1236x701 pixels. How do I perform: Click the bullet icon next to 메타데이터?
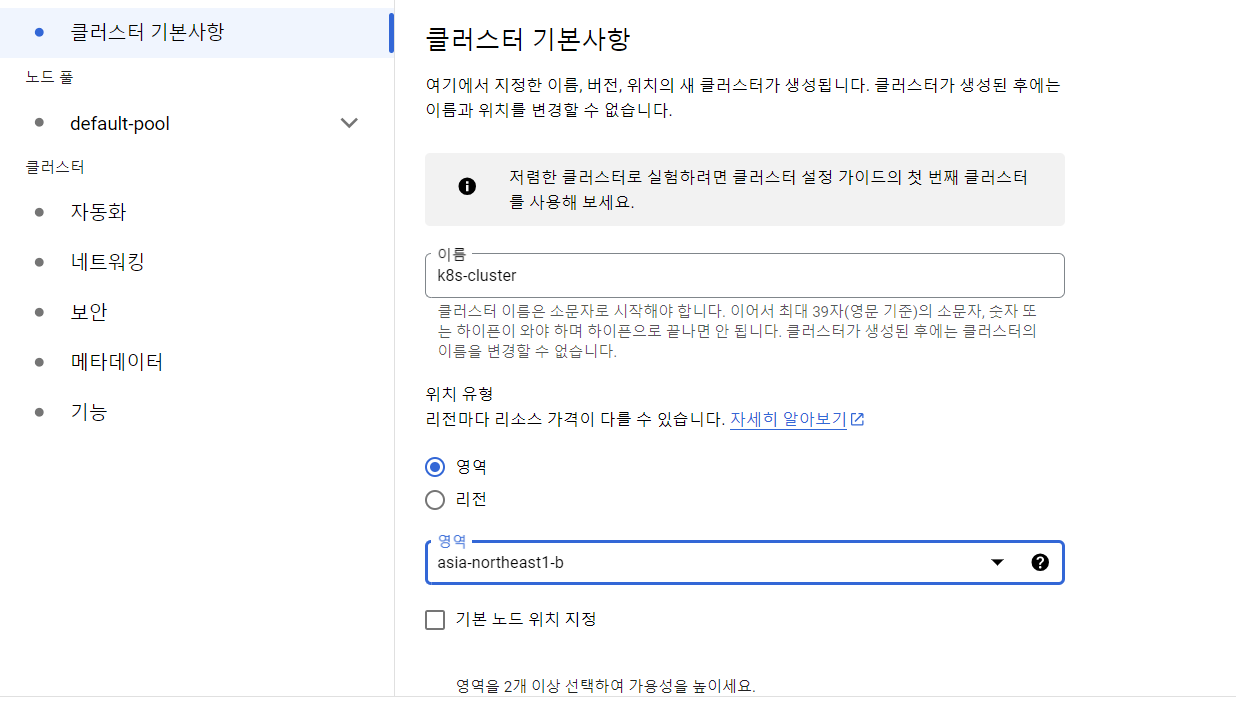[x=39, y=362]
